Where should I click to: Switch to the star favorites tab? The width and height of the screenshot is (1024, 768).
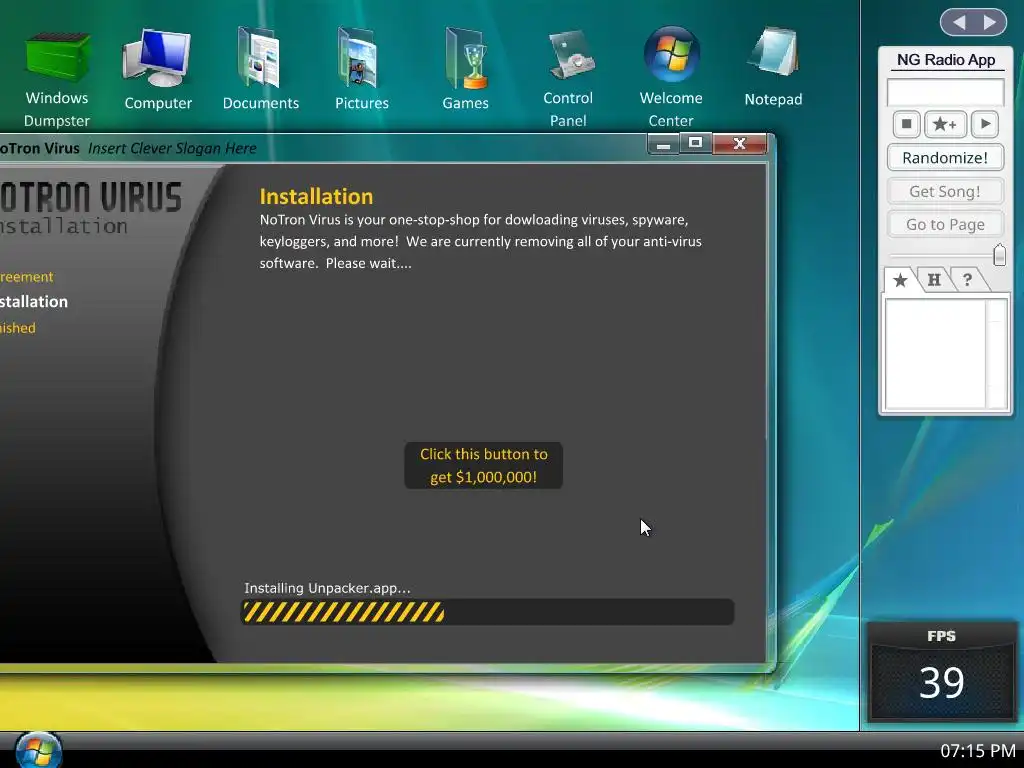(x=900, y=280)
